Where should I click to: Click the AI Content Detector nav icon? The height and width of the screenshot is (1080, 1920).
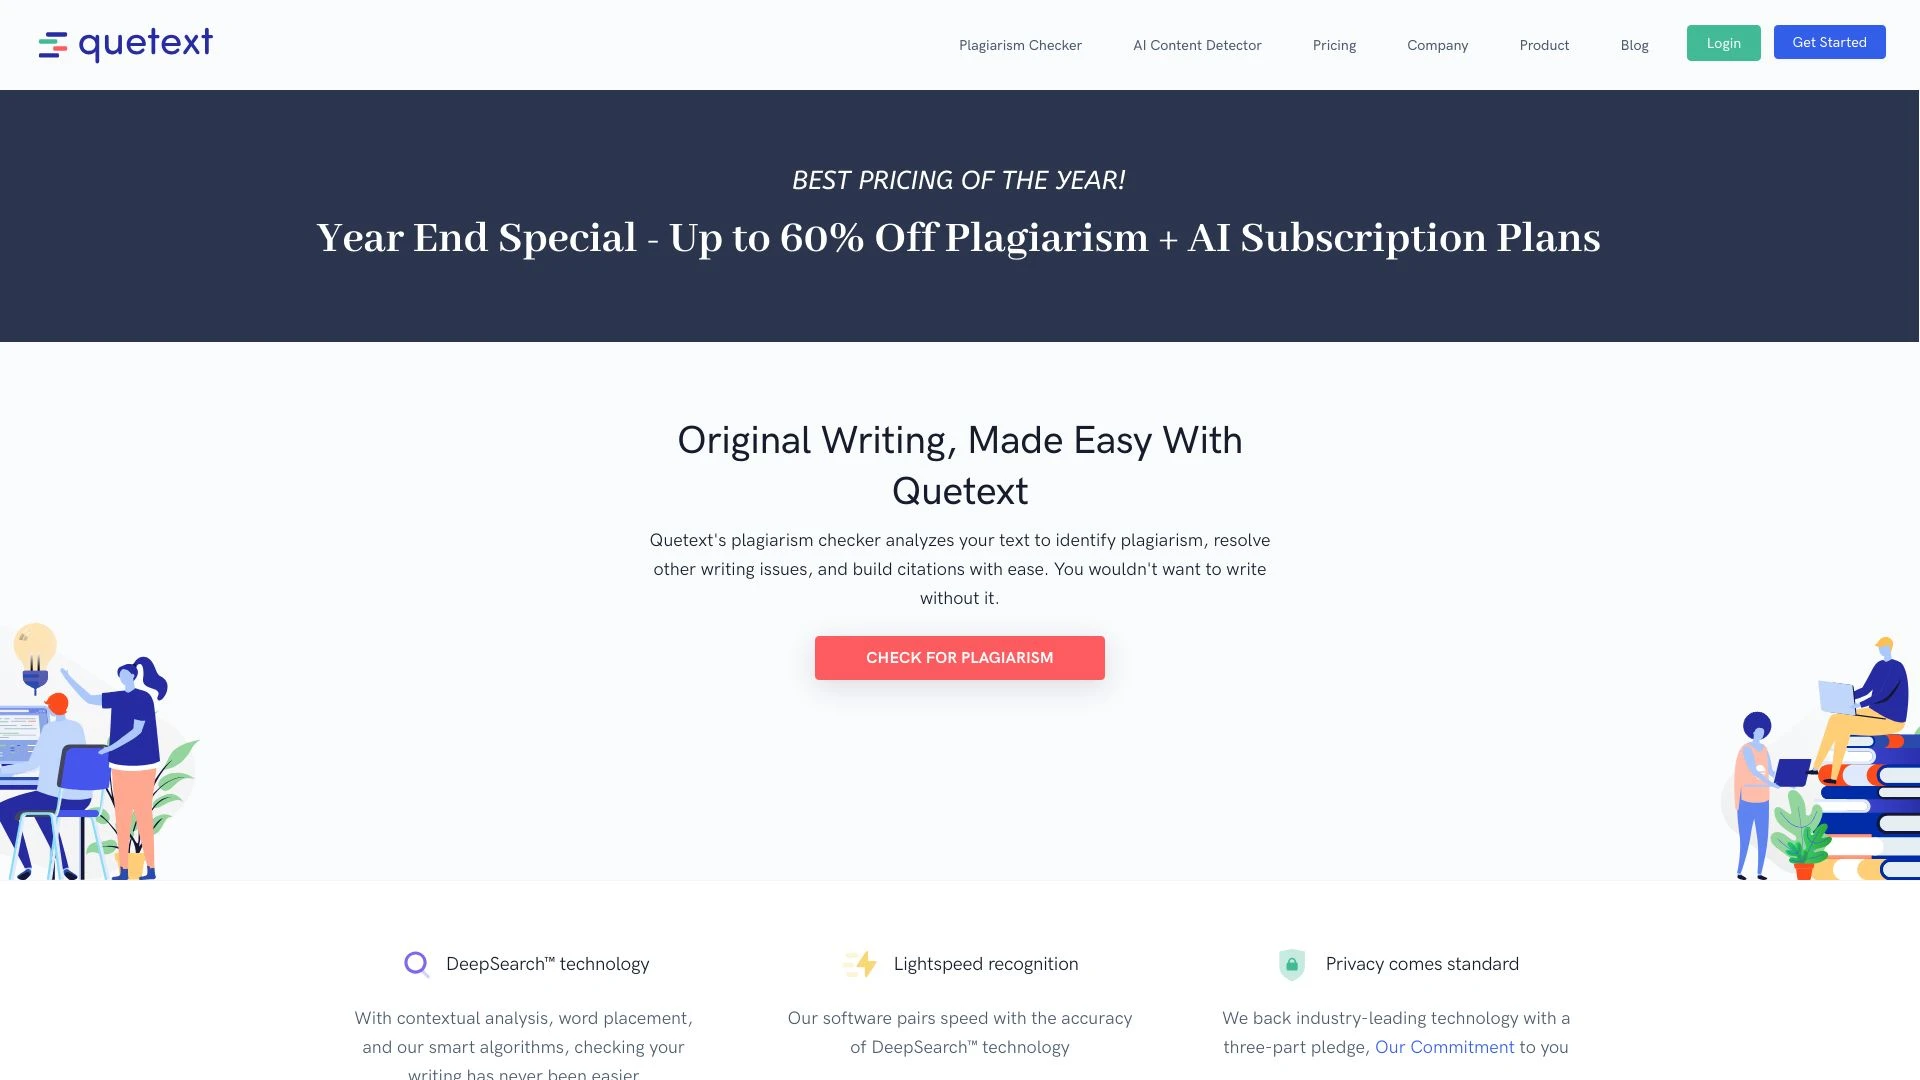(x=1196, y=45)
